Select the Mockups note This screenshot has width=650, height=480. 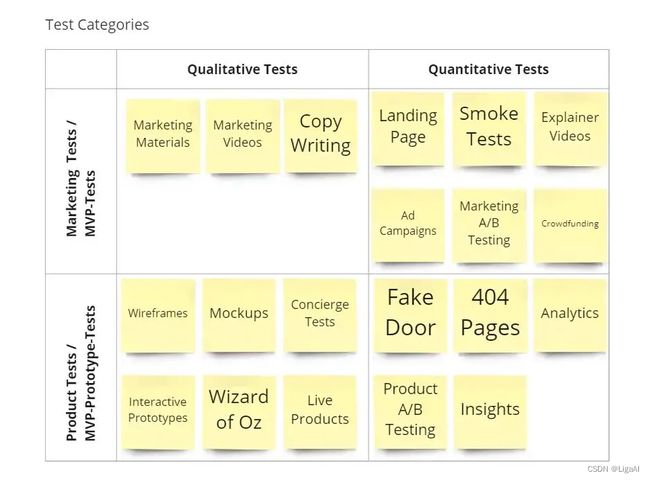pos(239,316)
